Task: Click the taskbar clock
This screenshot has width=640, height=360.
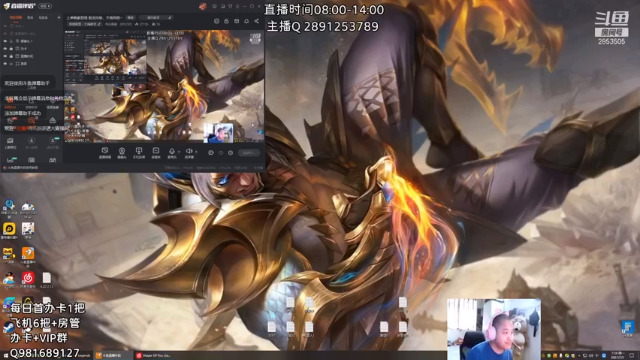Action: click(618, 356)
